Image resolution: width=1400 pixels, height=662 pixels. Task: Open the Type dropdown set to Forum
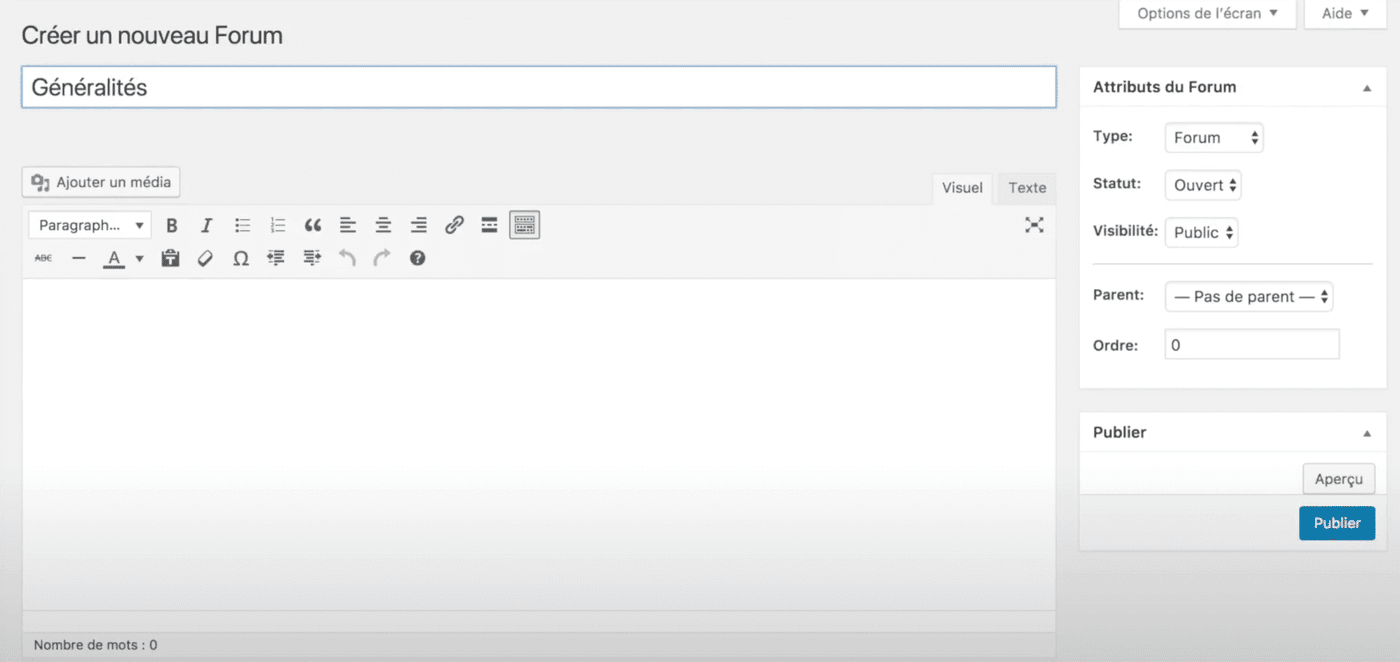click(1214, 138)
